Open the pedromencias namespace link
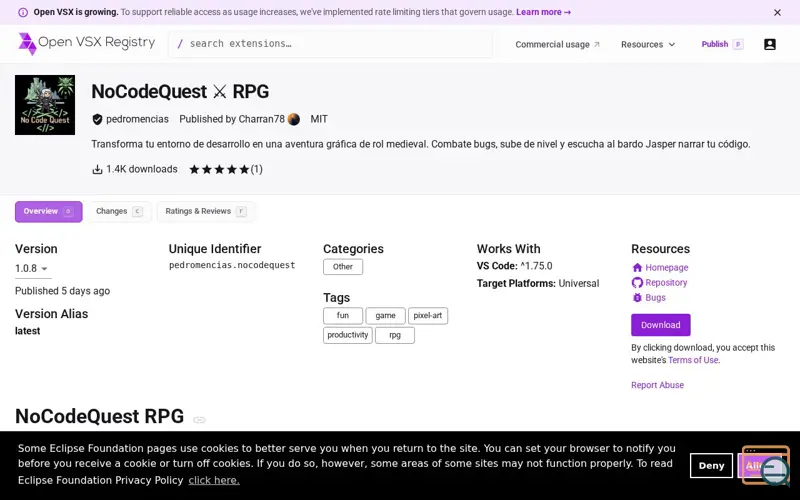800x500 pixels. (x=137, y=119)
